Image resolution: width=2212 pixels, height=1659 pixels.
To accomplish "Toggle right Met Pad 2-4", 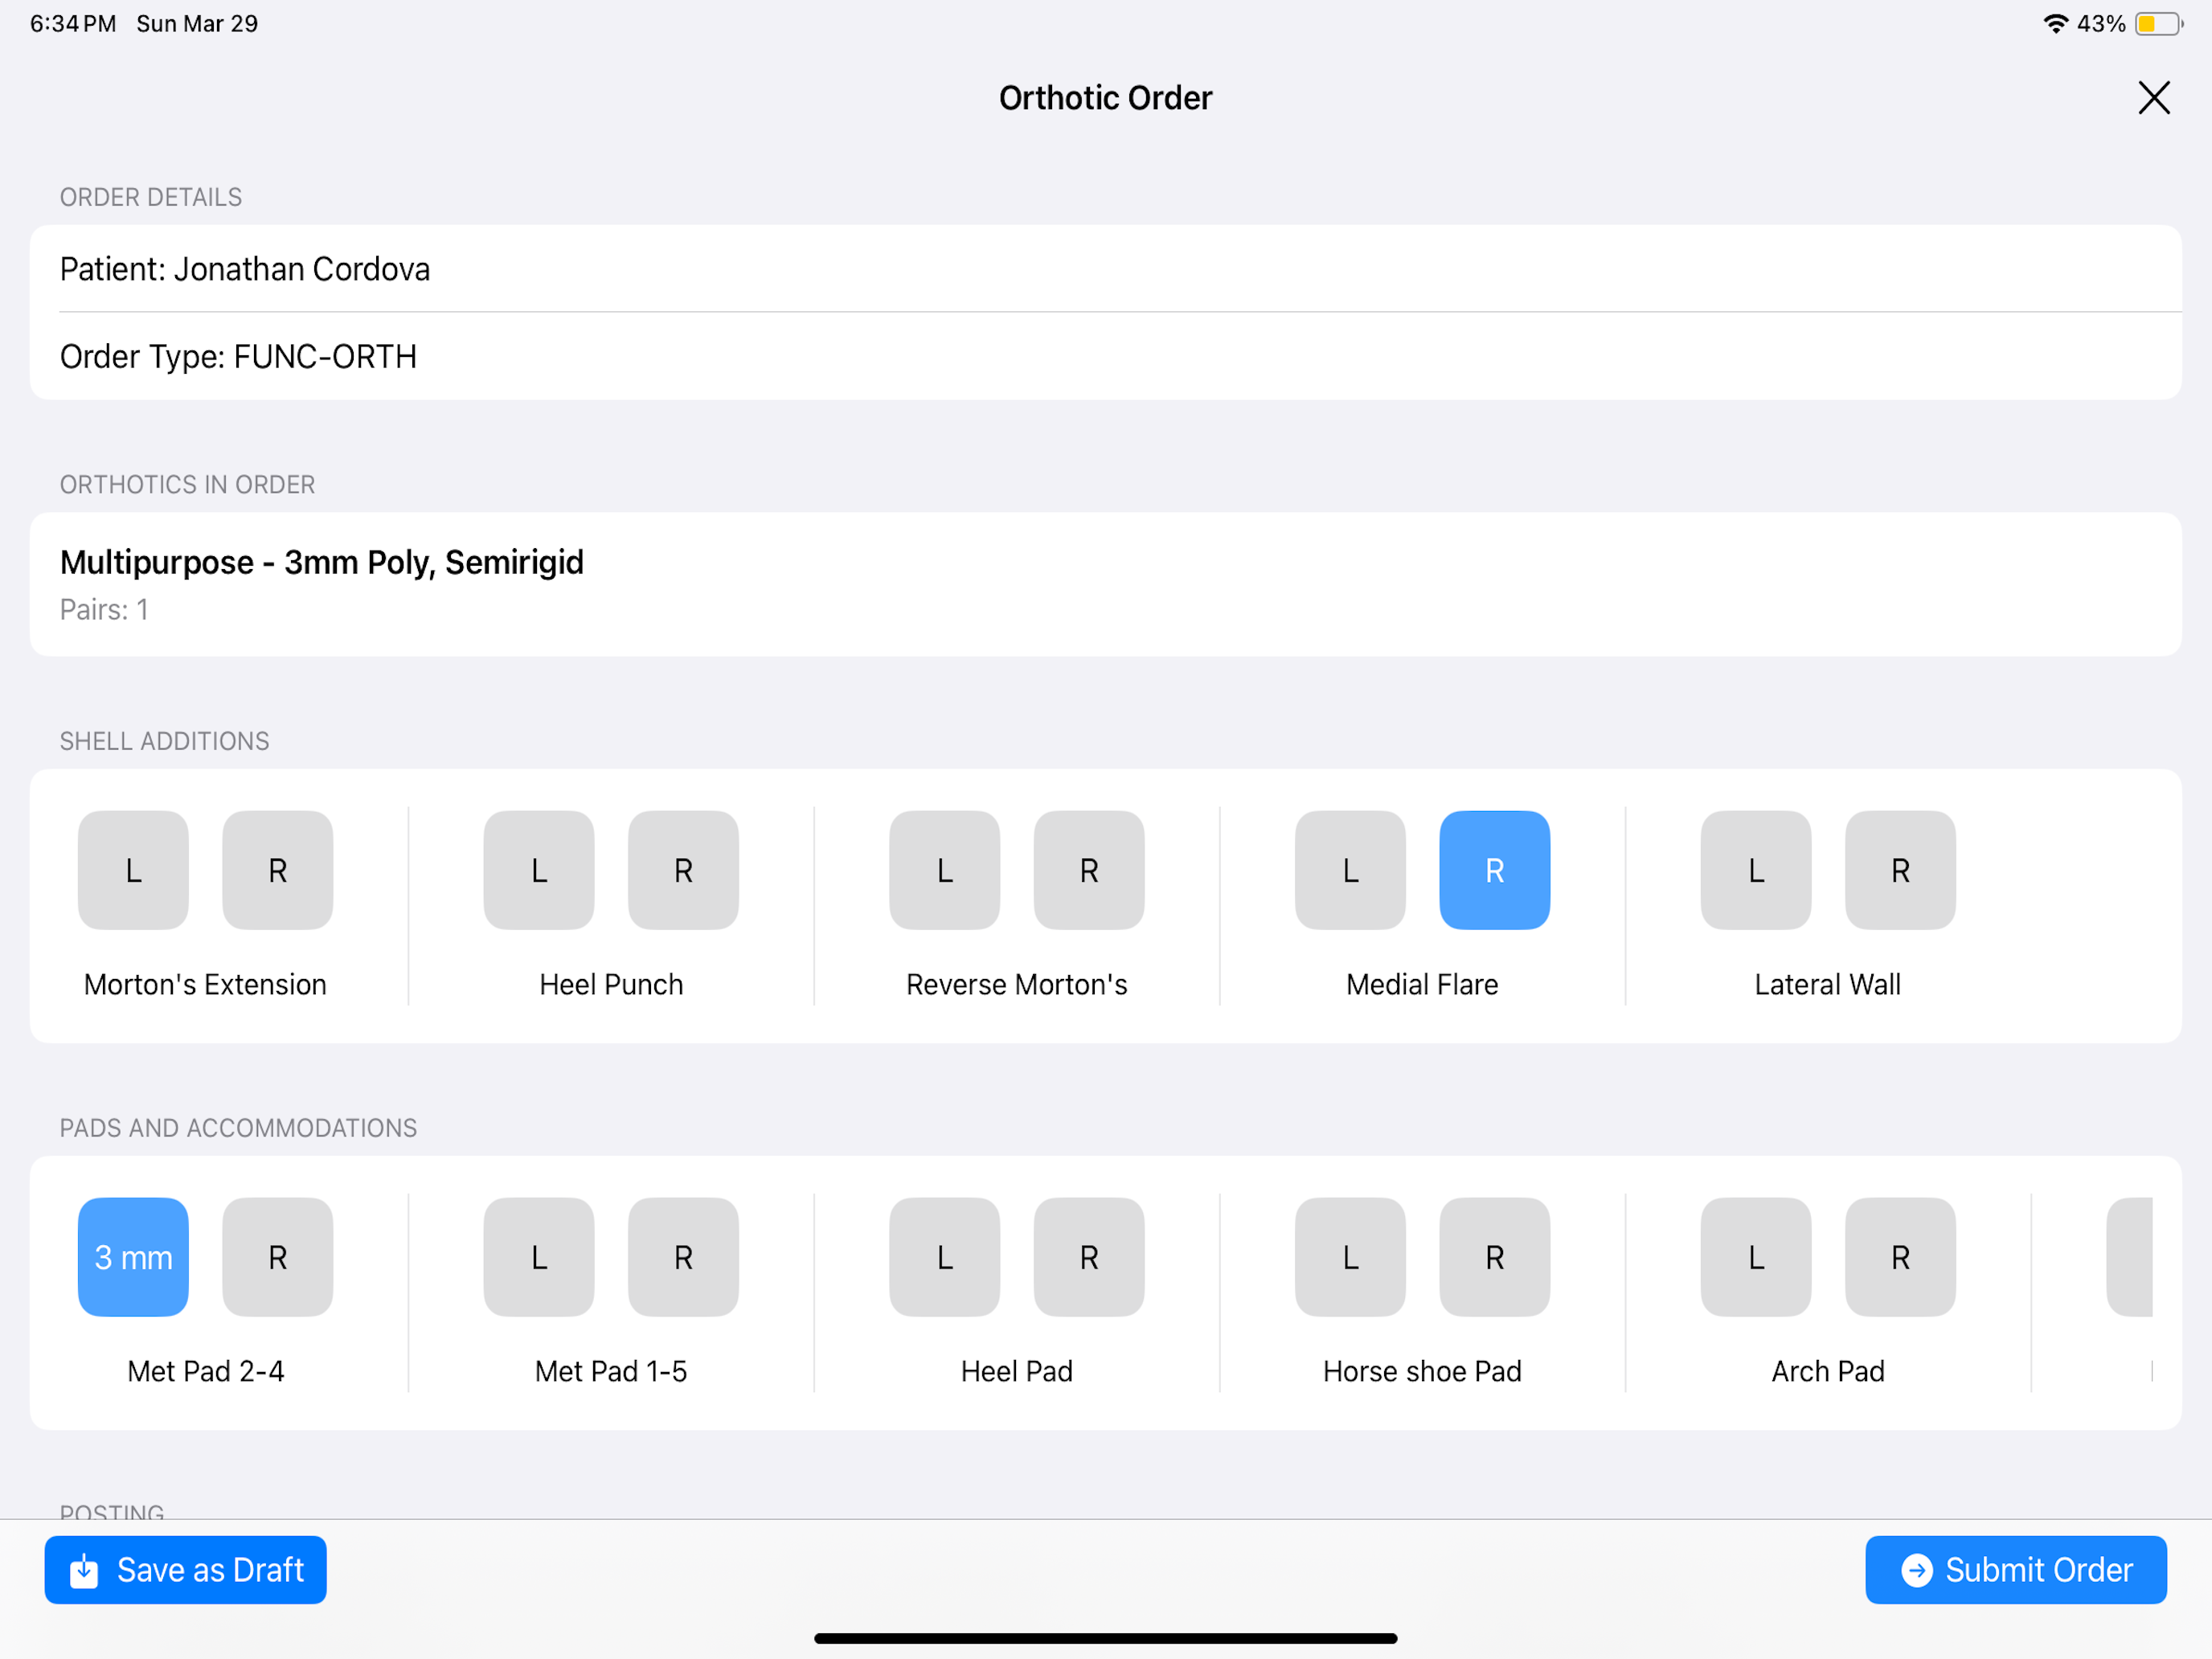I will (x=278, y=1257).
